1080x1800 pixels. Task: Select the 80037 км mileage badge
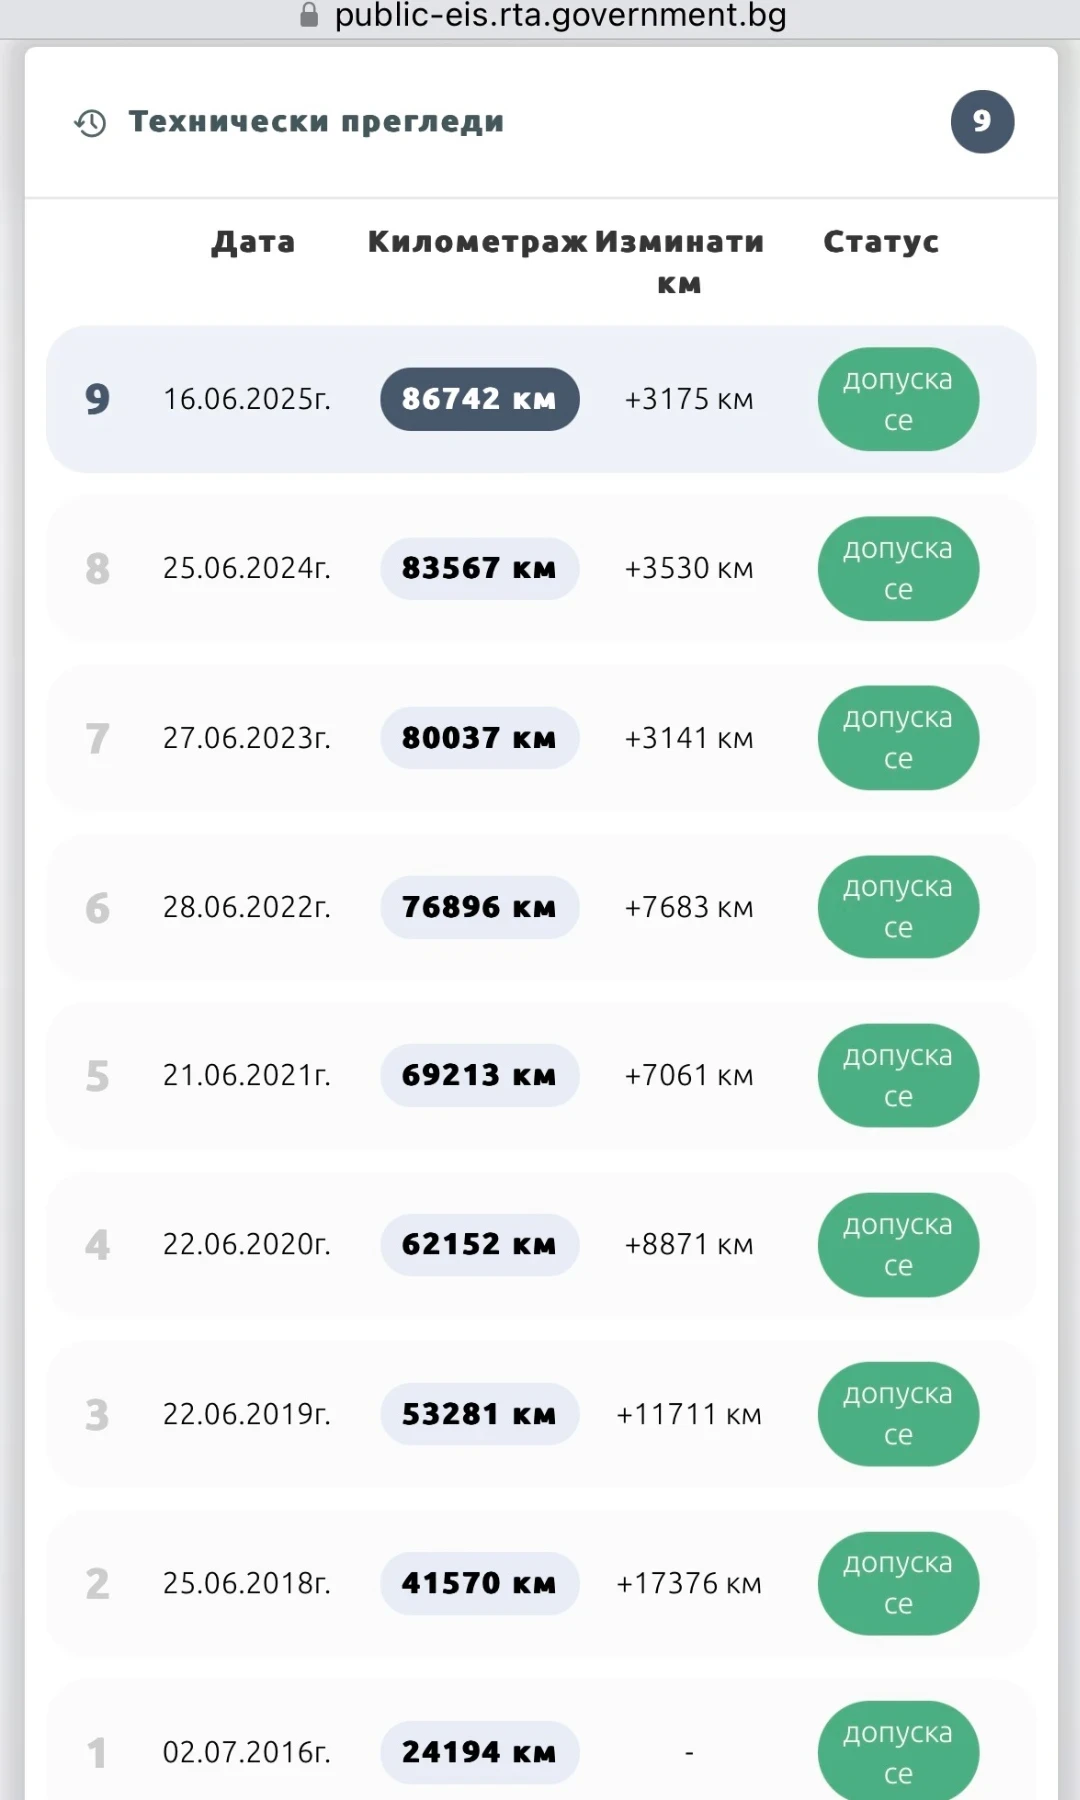point(479,738)
